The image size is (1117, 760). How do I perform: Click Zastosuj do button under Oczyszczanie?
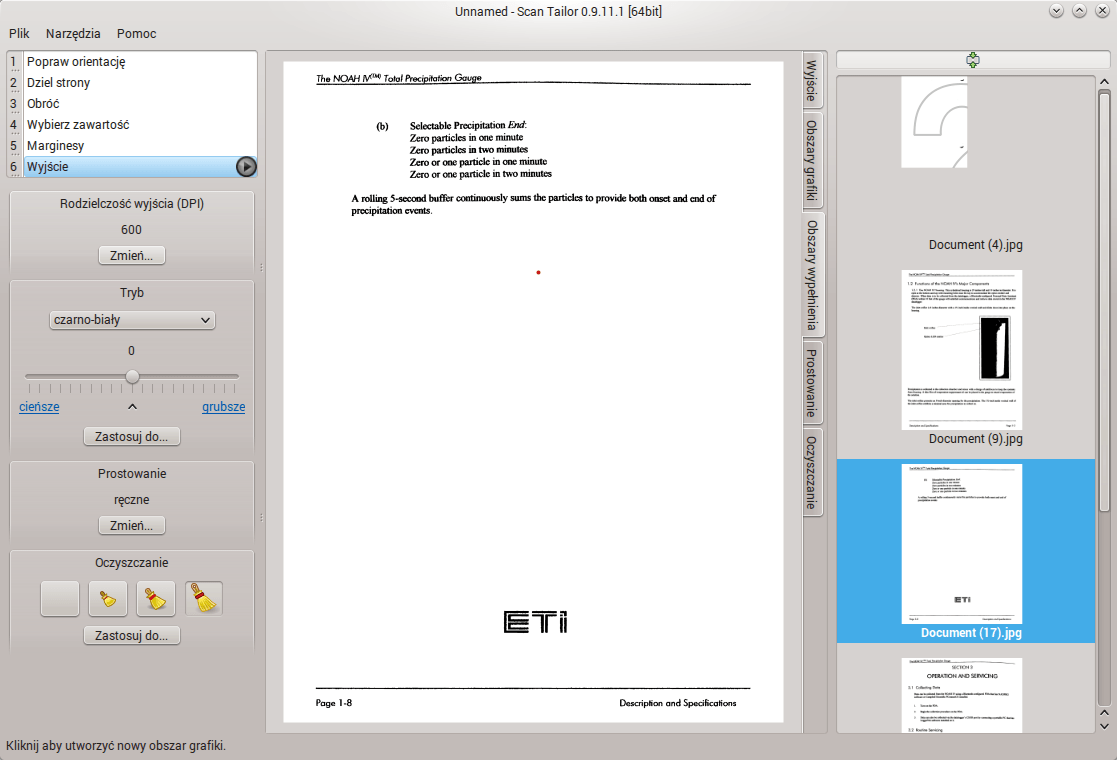click(x=132, y=635)
